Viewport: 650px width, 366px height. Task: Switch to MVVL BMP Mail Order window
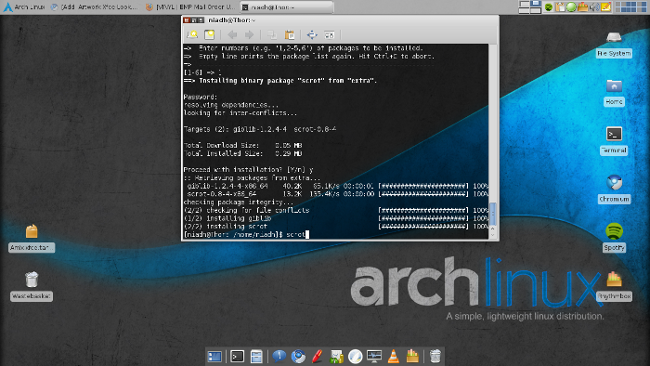pyautogui.click(x=191, y=7)
